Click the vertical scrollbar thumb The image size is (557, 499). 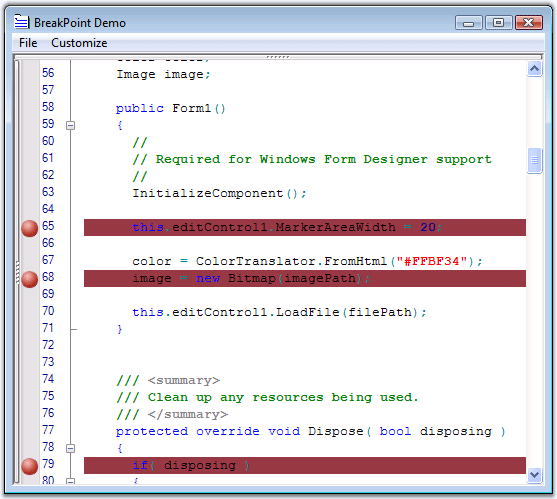click(x=535, y=161)
